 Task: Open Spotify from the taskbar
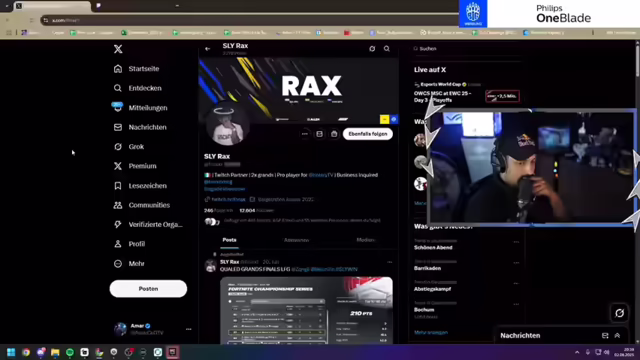pyautogui.click(x=70, y=352)
